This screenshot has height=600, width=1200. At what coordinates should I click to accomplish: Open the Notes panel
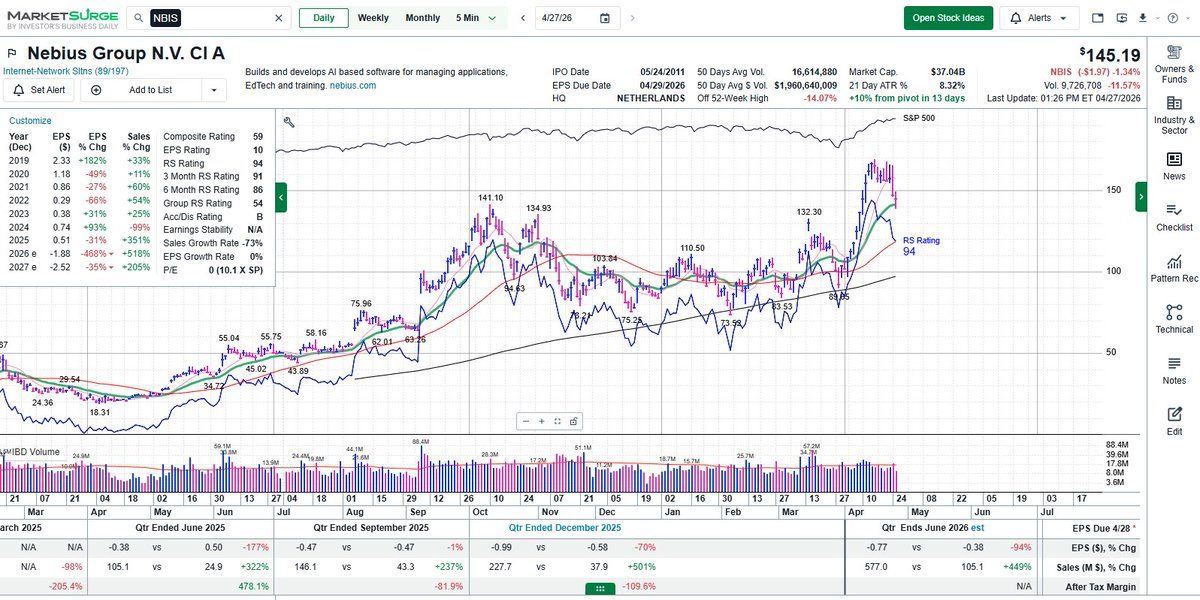coord(1174,370)
